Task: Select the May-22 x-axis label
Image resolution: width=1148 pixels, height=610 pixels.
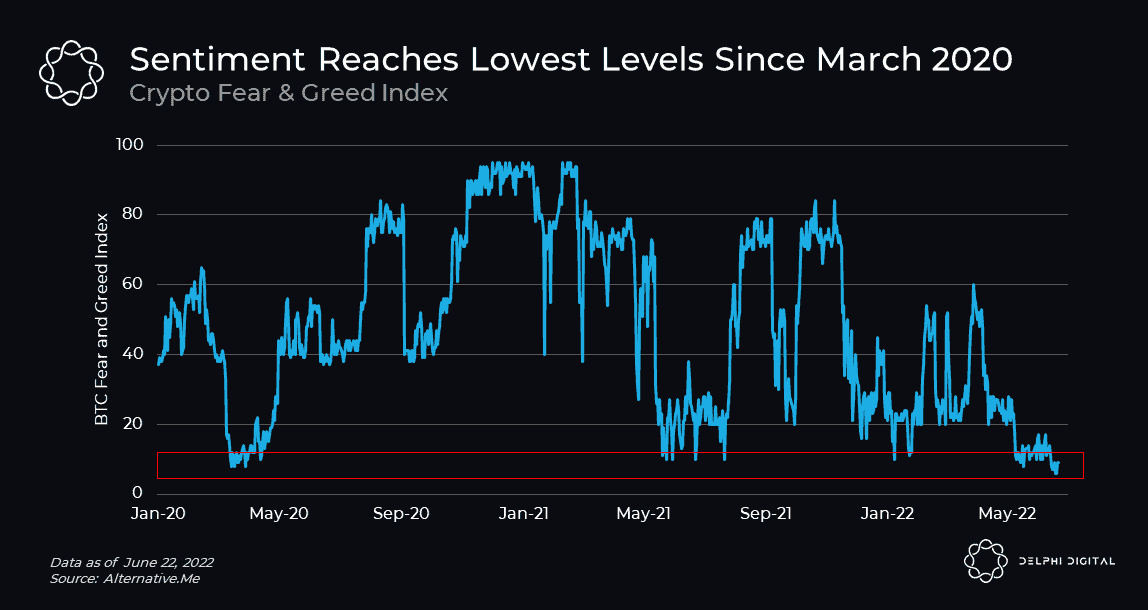Action: tap(1007, 514)
